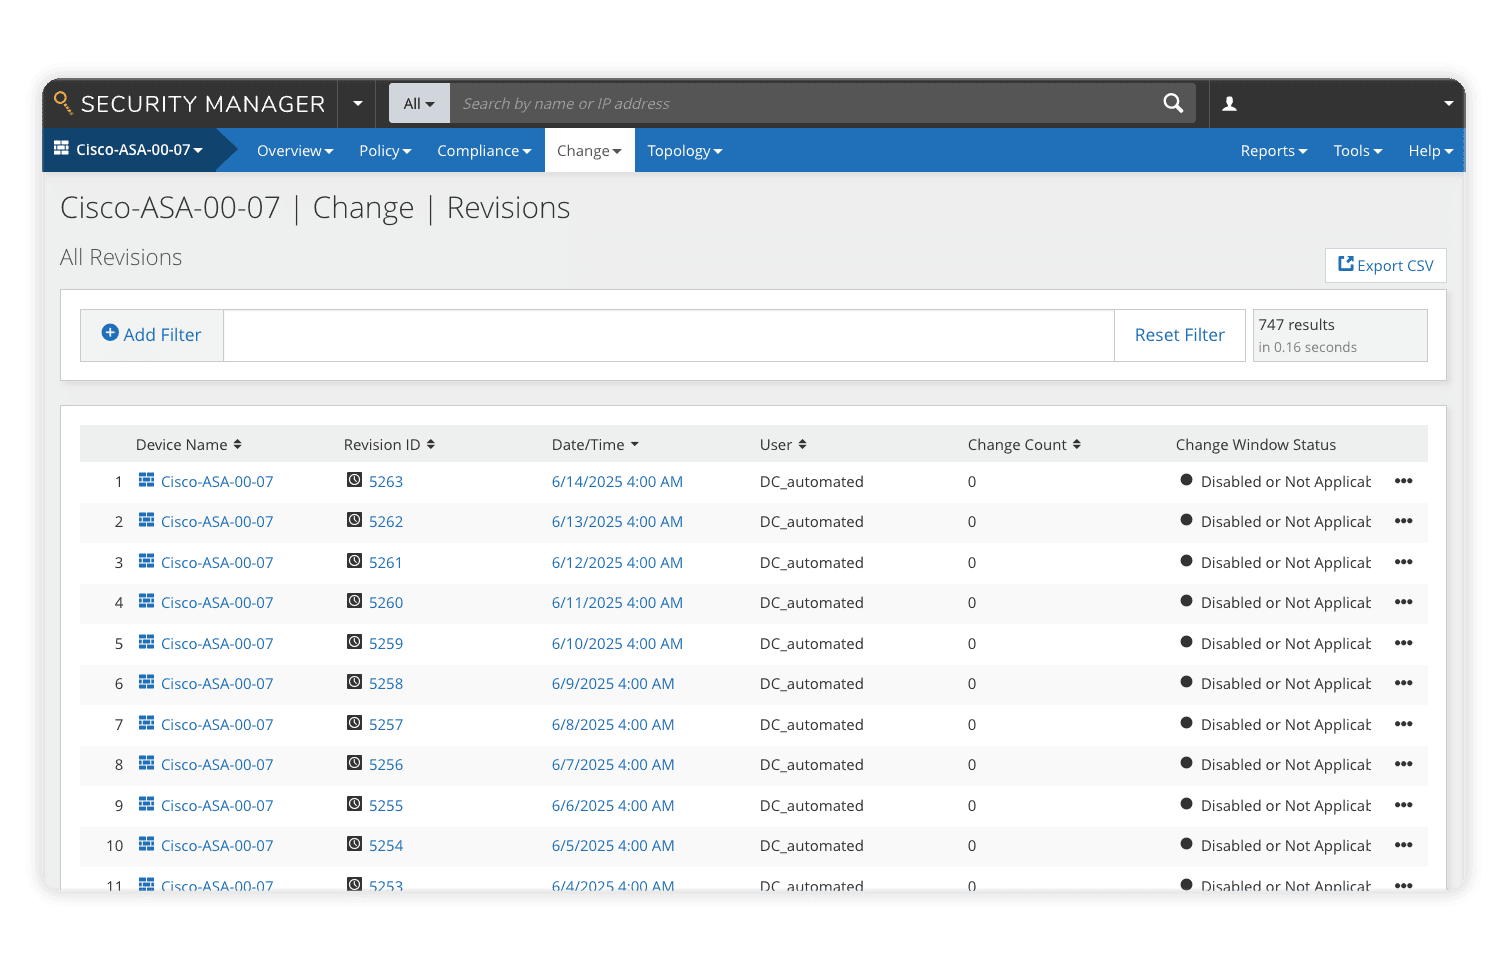Click the status dot for revision 5258
Image resolution: width=1508 pixels, height=968 pixels.
[x=1186, y=682]
